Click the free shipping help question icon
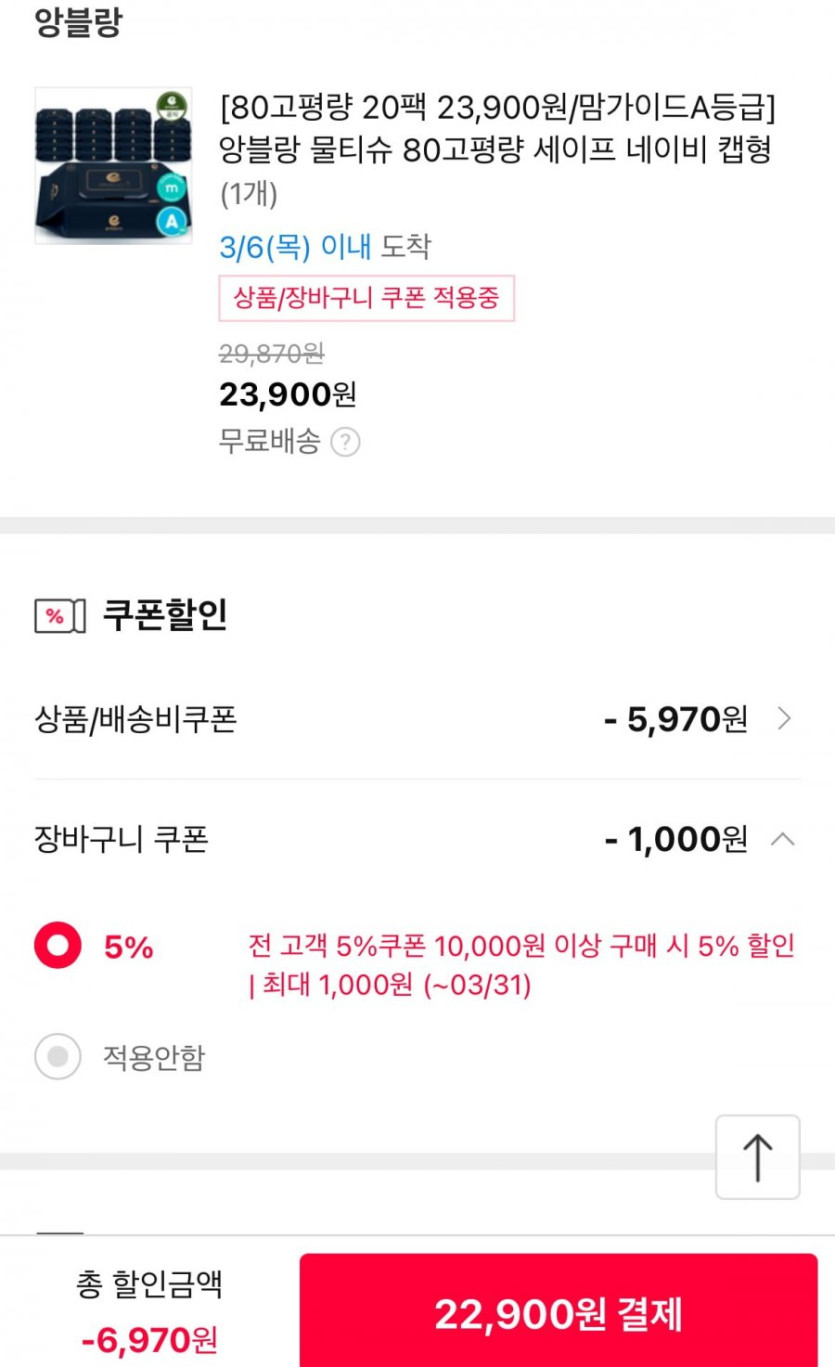This screenshot has width=835, height=1367. (345, 442)
